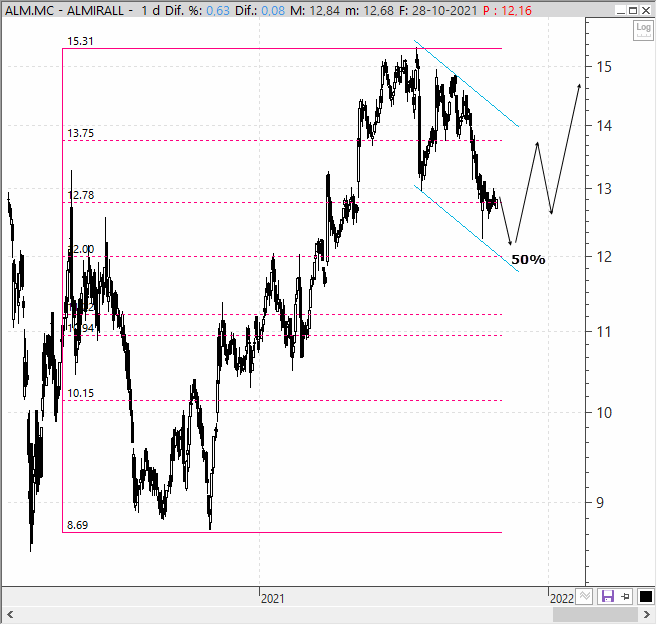Click the Fibonacci level label 13.75
Image resolution: width=657 pixels, height=625 pixels.
pyautogui.click(x=80, y=133)
